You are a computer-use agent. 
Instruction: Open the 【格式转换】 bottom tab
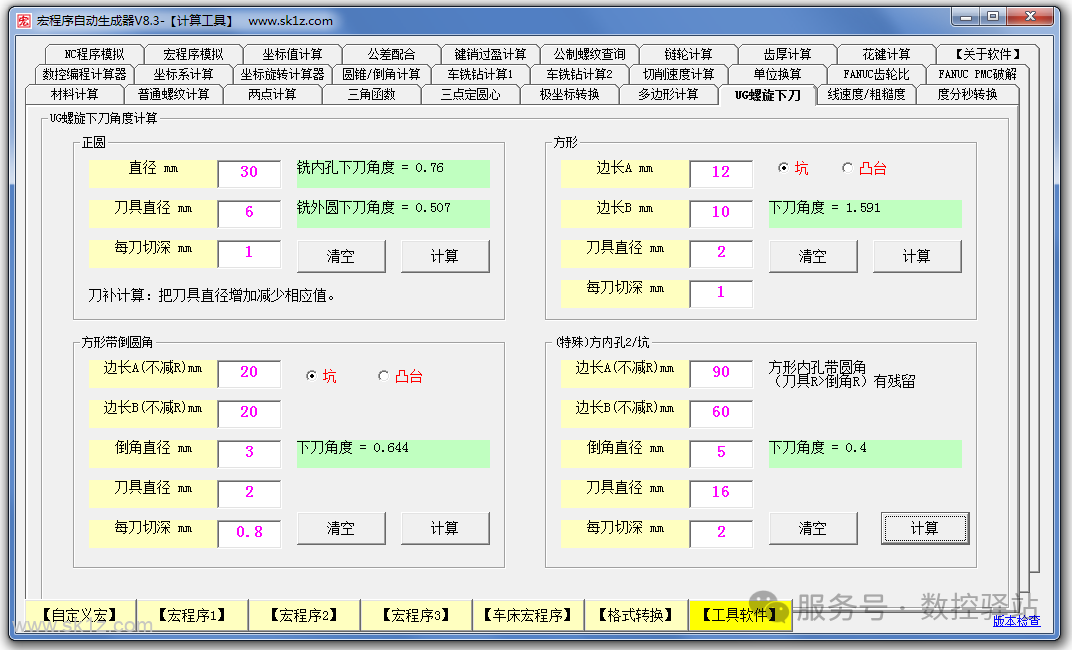point(636,615)
